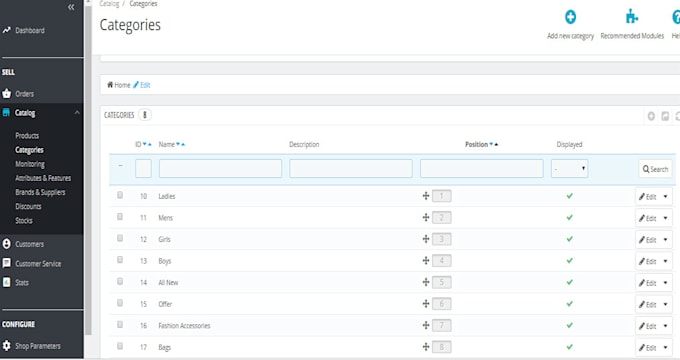Click the Customer Service icon in the sidebar
Viewport: 680px width, 360px height.
pos(7,263)
